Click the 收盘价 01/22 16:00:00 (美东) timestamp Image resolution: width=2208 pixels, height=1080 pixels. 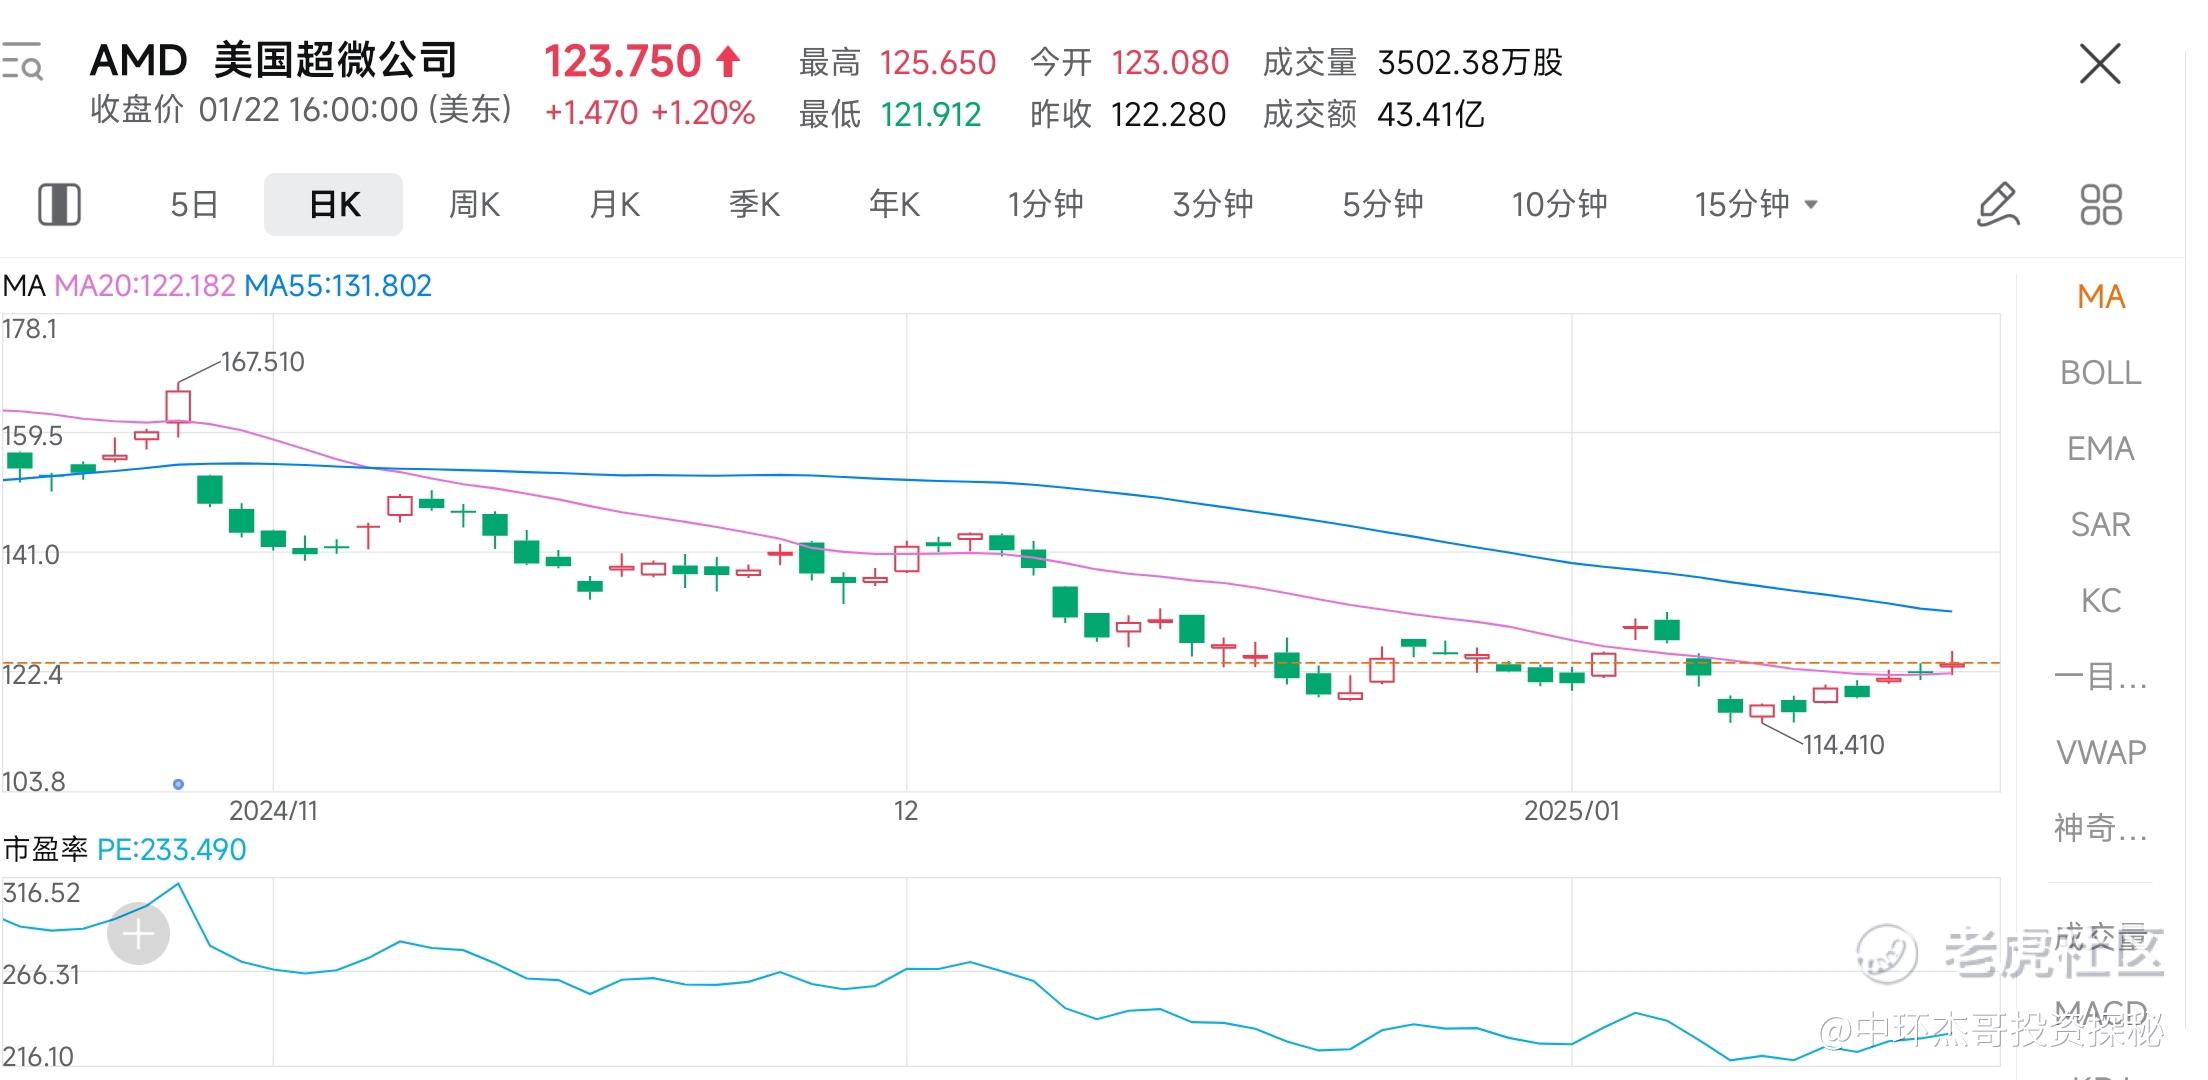pos(301,109)
